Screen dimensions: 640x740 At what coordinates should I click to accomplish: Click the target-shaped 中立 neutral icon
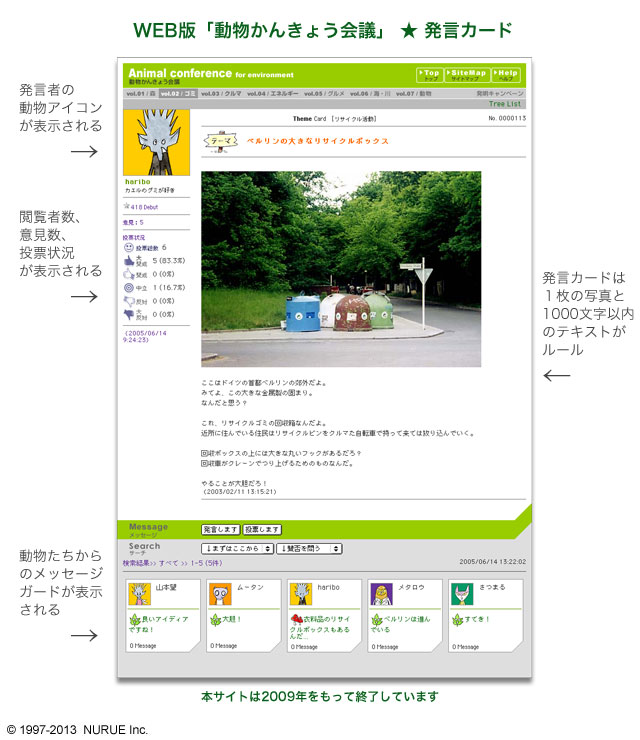point(128,287)
